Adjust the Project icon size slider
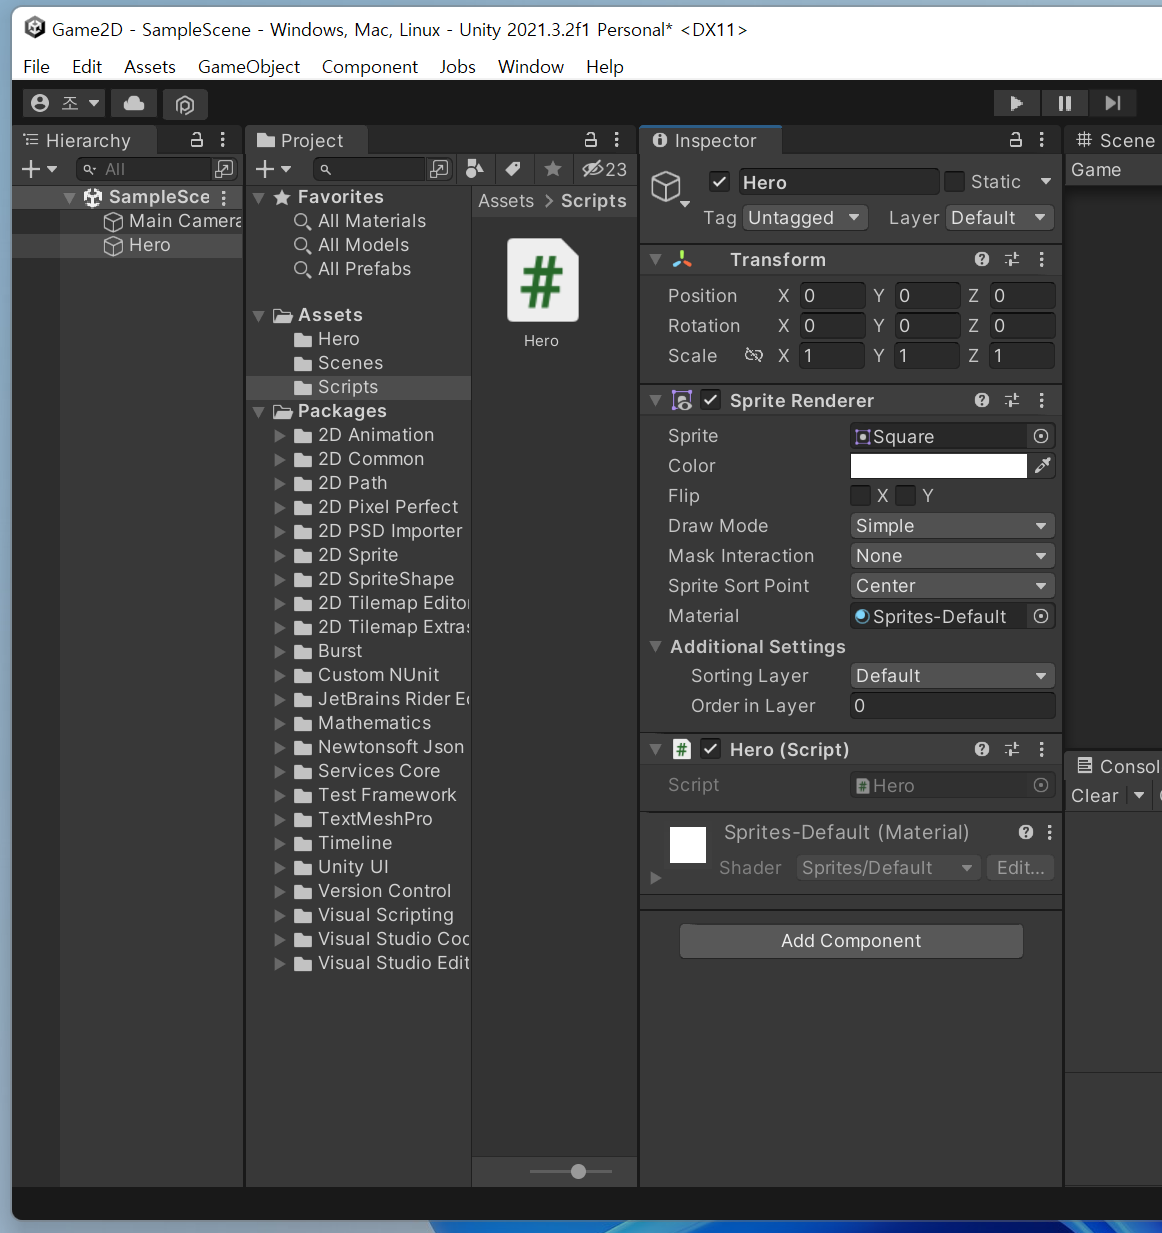Viewport: 1162px width, 1233px height. coord(578,1171)
